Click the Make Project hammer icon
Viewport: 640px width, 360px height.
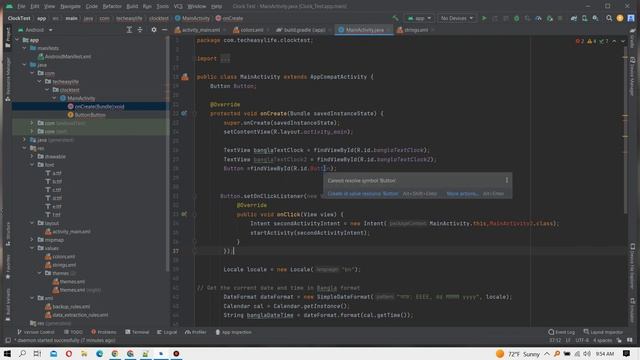point(395,18)
